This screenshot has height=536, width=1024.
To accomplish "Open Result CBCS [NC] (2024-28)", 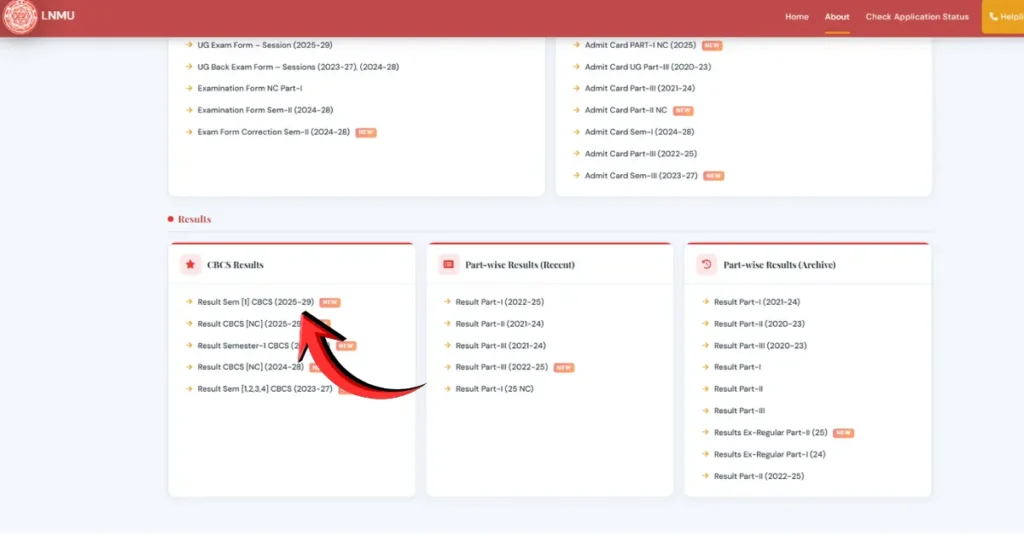I will pos(250,367).
